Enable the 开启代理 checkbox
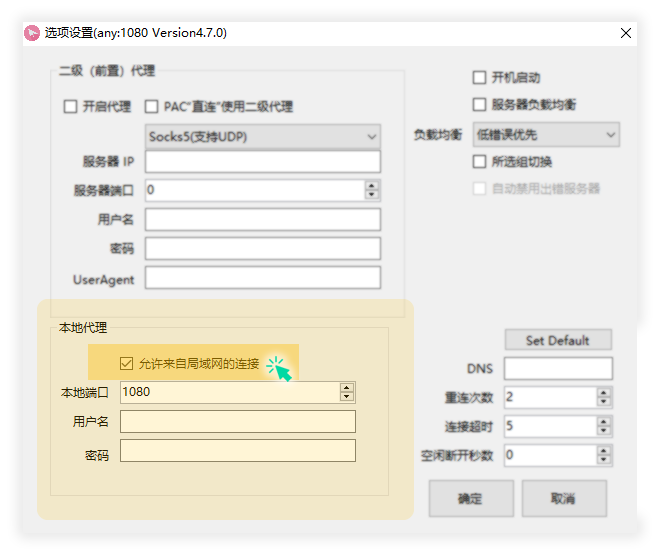Image resolution: width=660 pixels, height=560 pixels. point(71,107)
